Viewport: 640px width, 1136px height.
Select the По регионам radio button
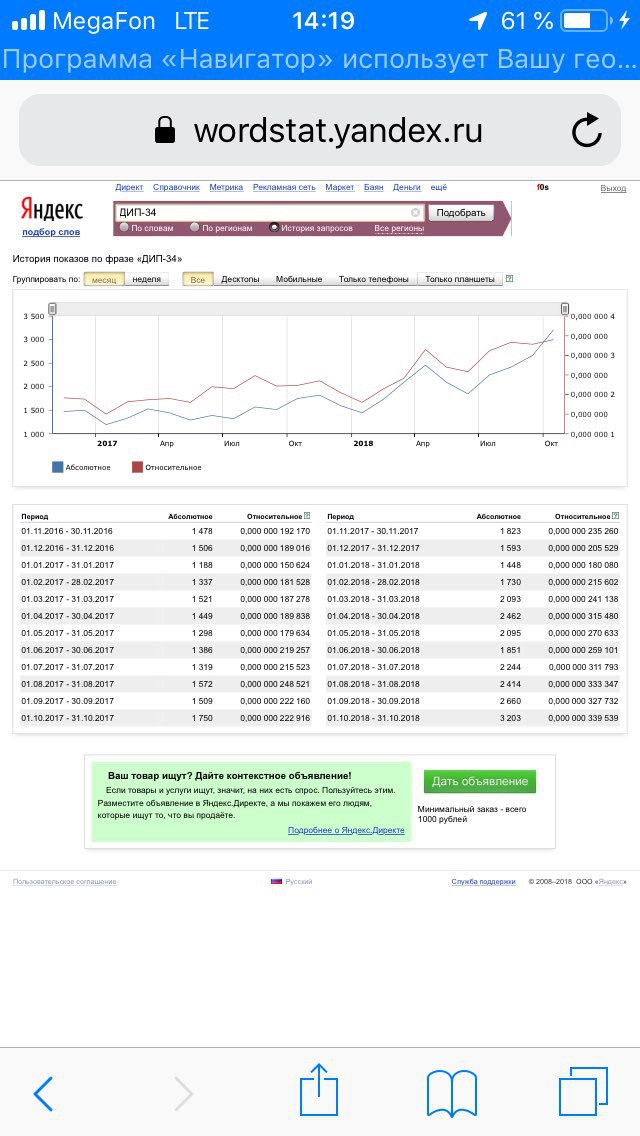[194, 227]
